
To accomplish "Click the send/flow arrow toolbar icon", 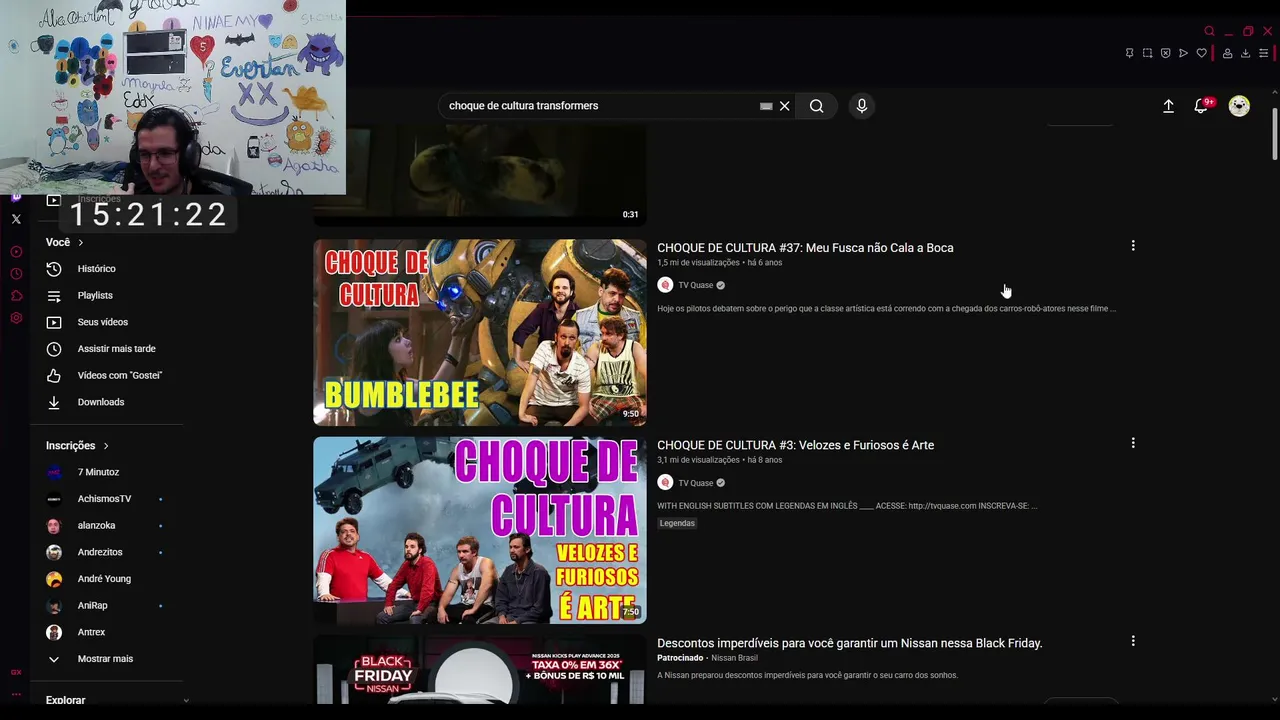I will point(1183,53).
